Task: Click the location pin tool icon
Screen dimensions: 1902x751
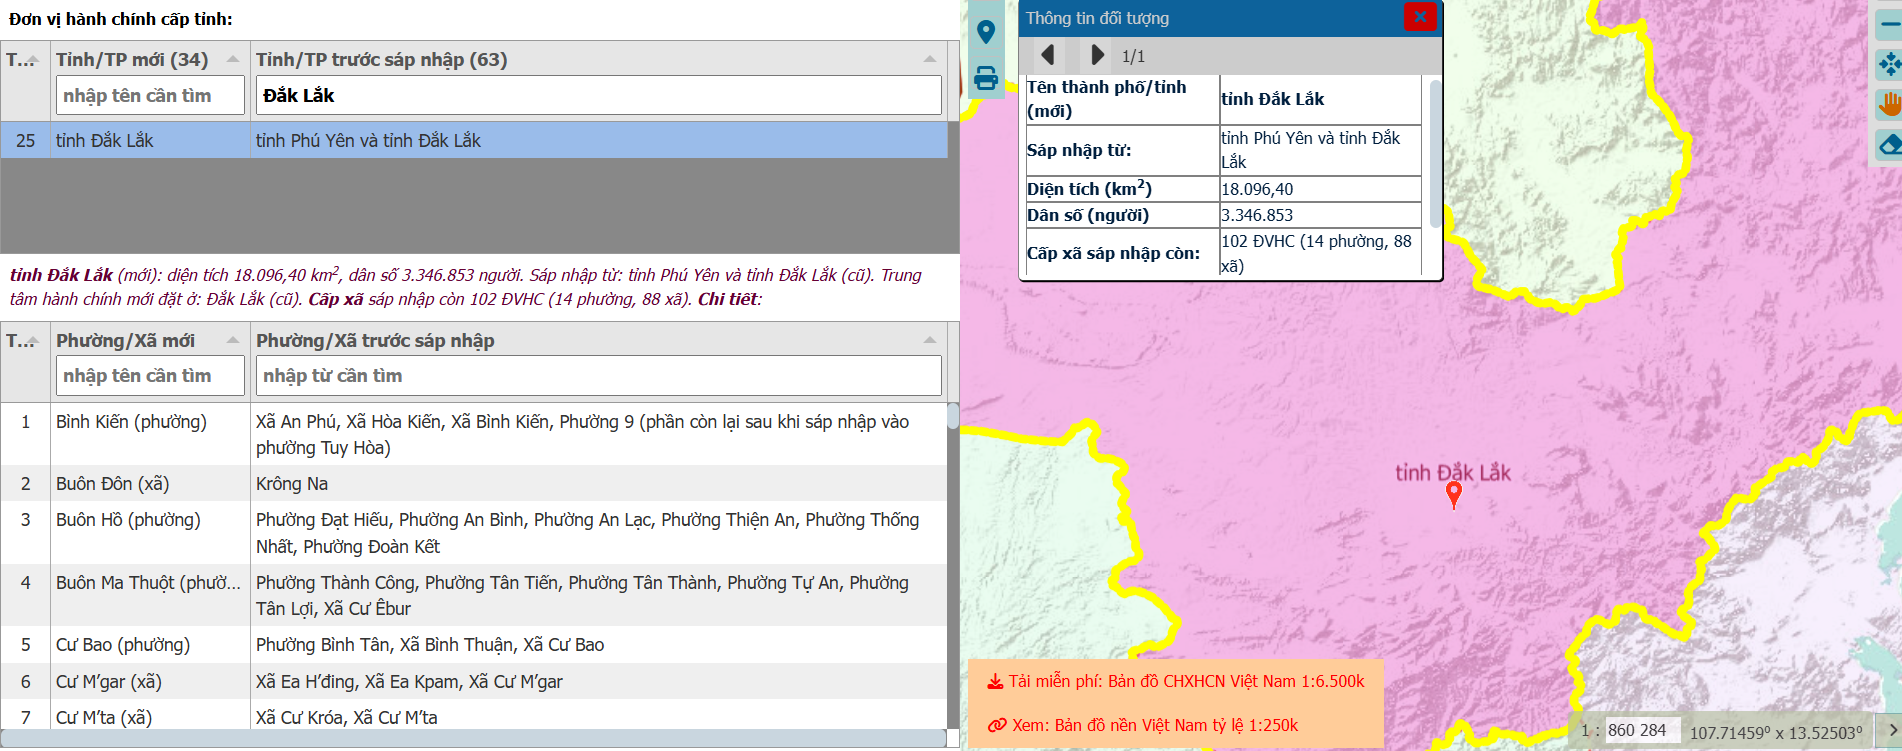Action: 986,32
